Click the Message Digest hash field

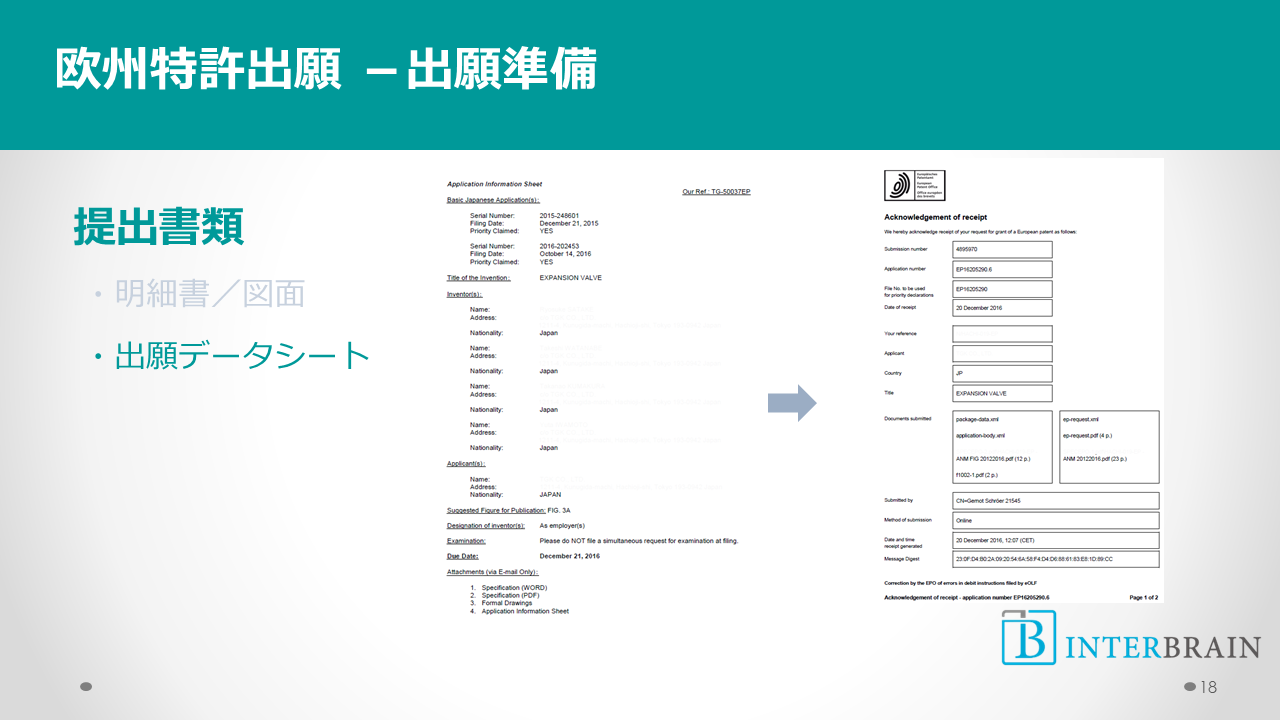click(x=1055, y=559)
